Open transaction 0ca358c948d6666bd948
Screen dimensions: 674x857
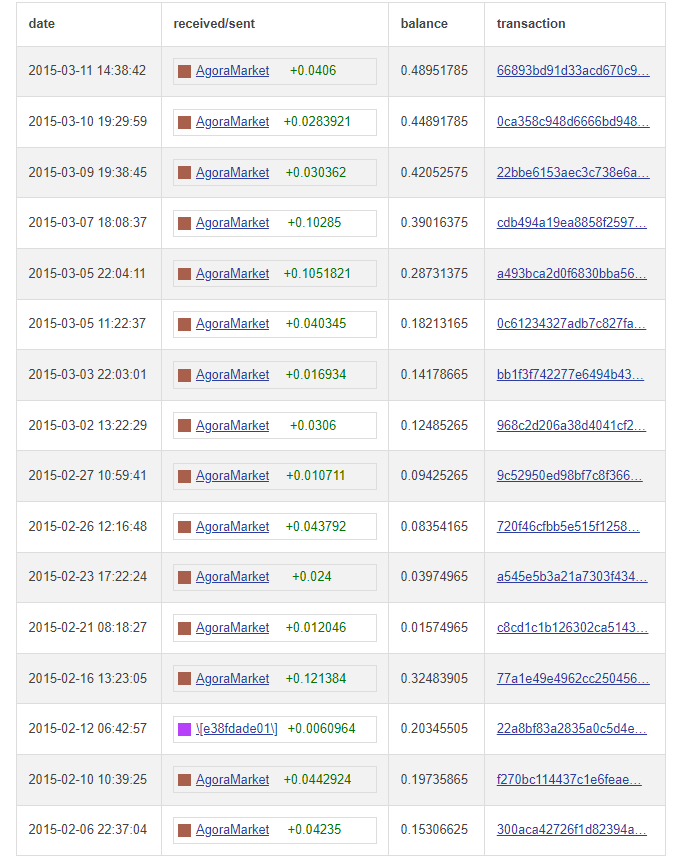[573, 121]
